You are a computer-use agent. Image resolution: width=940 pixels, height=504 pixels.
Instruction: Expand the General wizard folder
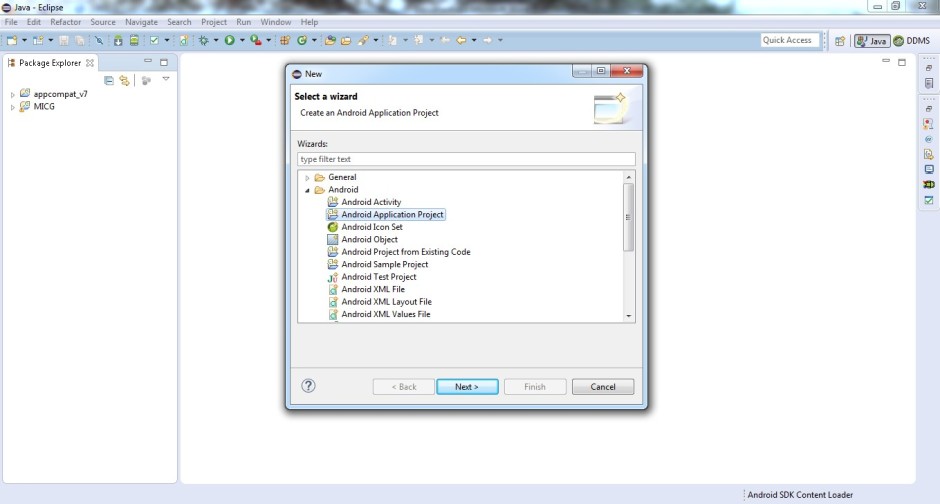coord(307,178)
